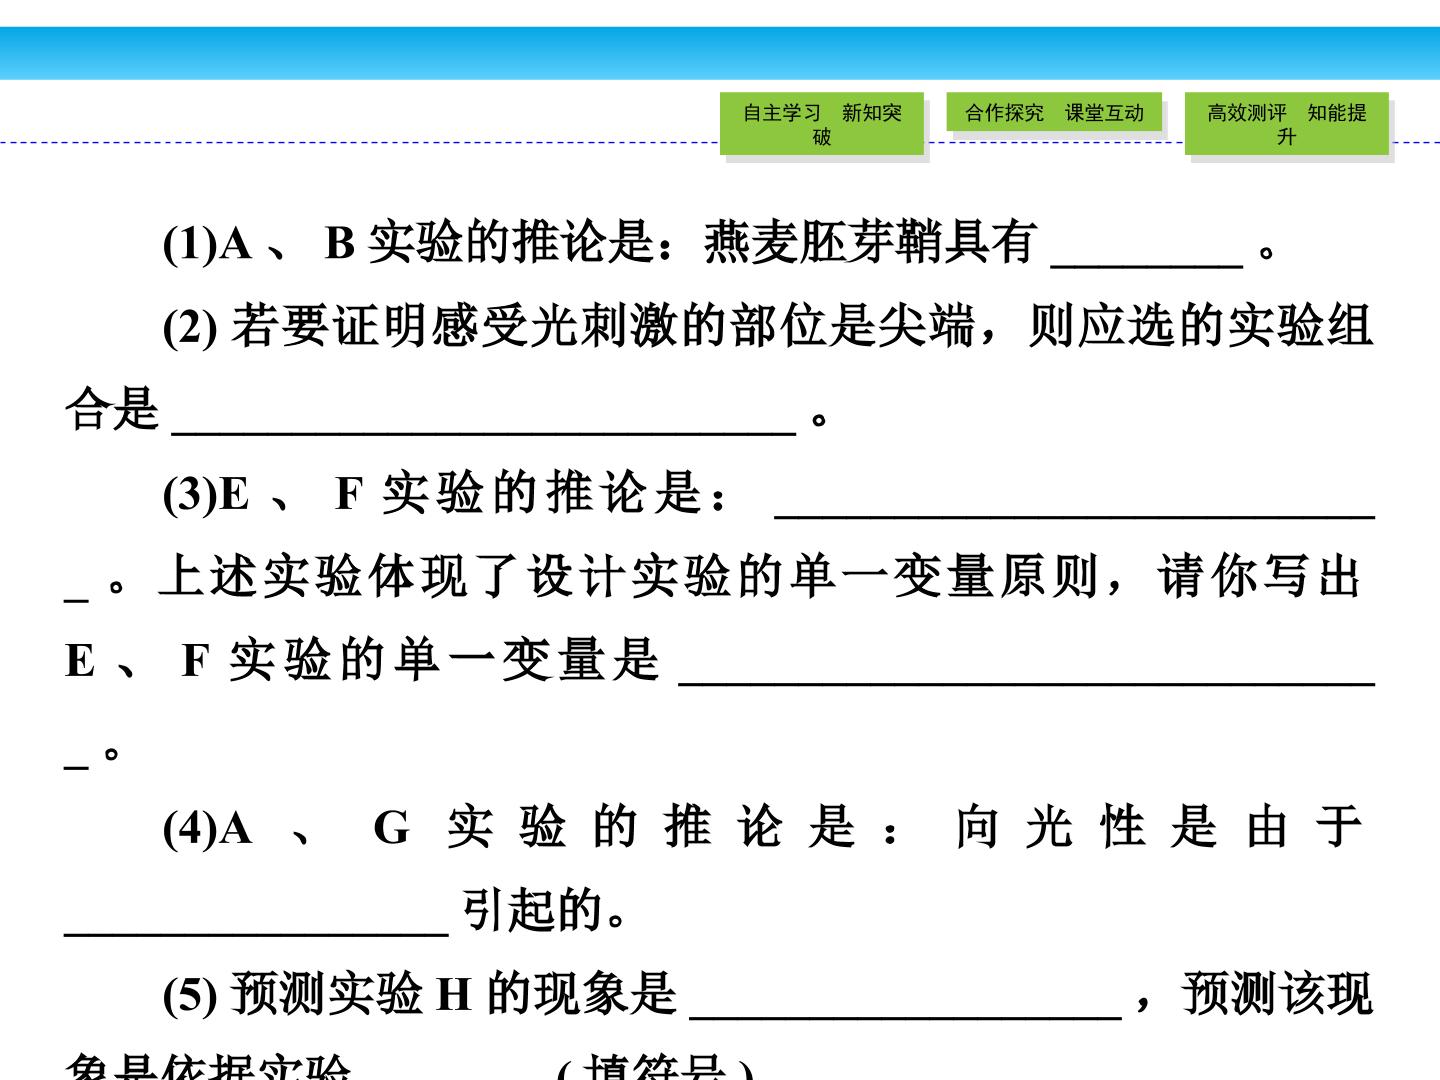Open the 合作探究 课堂互动 section

coord(1054,113)
